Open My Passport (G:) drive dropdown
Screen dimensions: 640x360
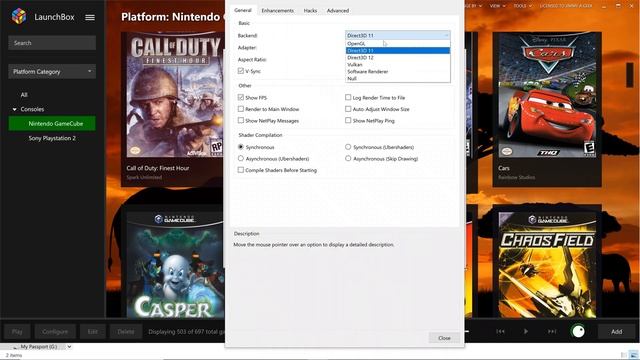coord(69,347)
